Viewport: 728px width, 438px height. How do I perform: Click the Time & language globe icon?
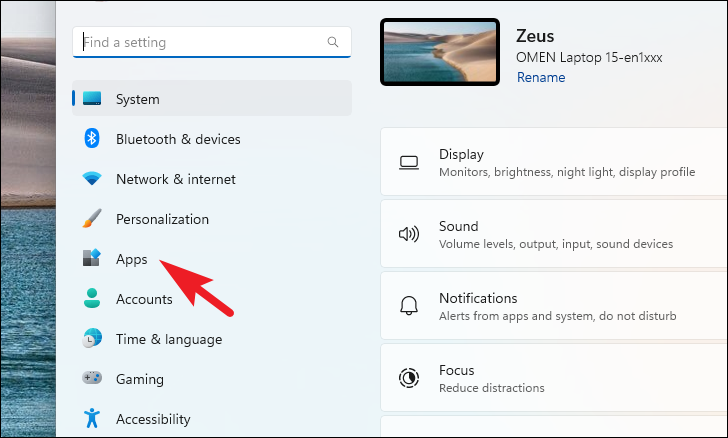click(92, 338)
